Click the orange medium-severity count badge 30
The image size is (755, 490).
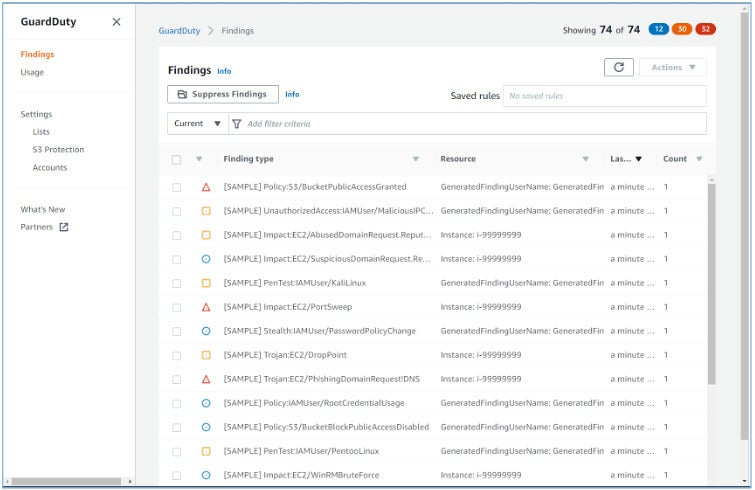682,29
